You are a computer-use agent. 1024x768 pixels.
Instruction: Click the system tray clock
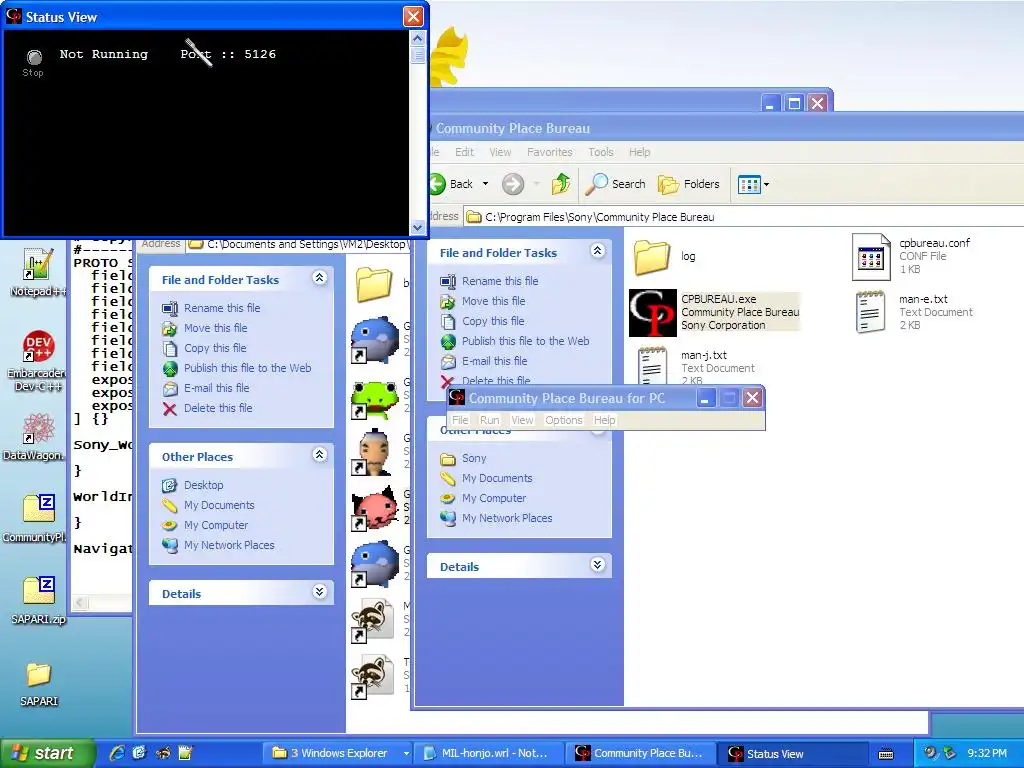click(x=987, y=754)
